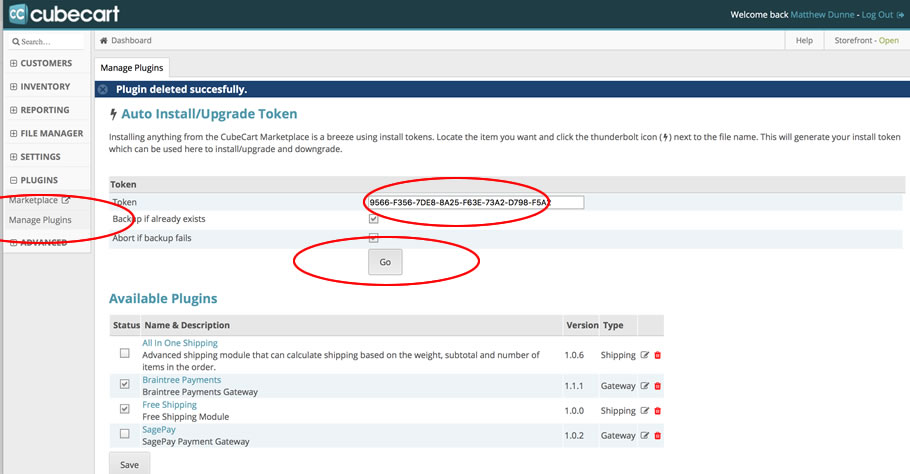910x474 pixels.
Task: Open Marketplace in sidebar
Action: click(x=33, y=200)
